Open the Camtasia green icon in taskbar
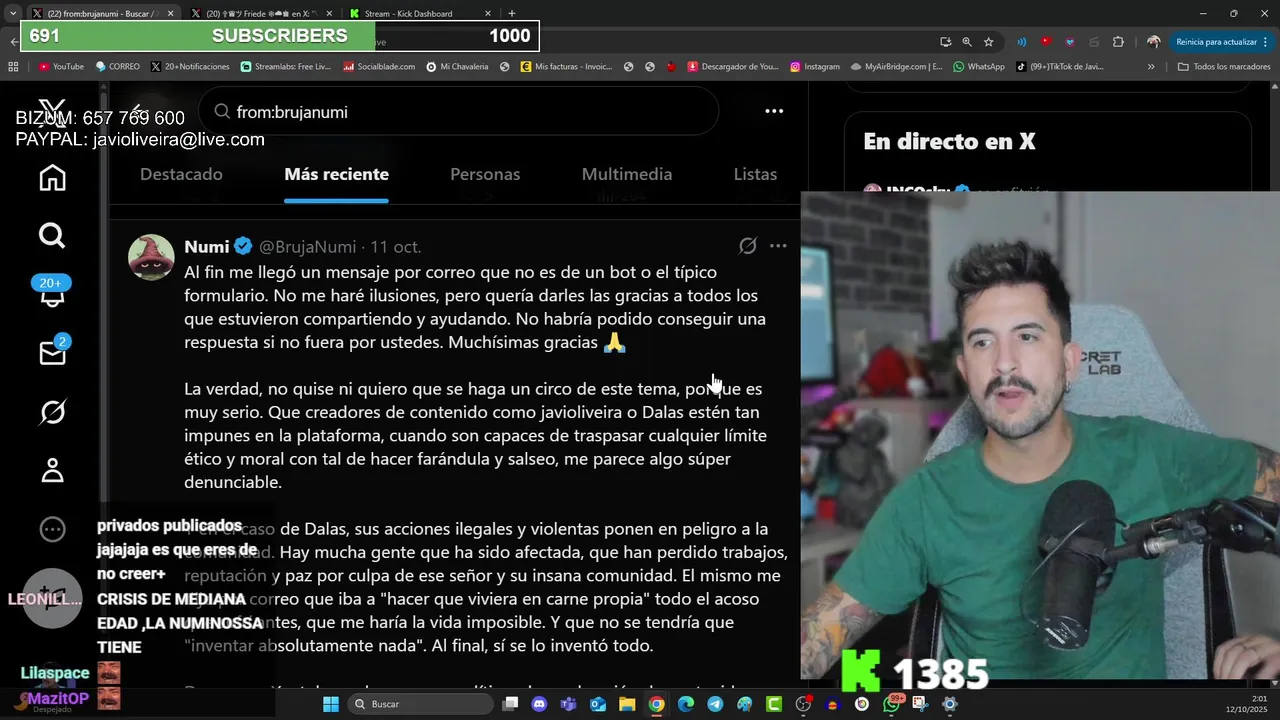The width and height of the screenshot is (1280, 720). [x=774, y=704]
